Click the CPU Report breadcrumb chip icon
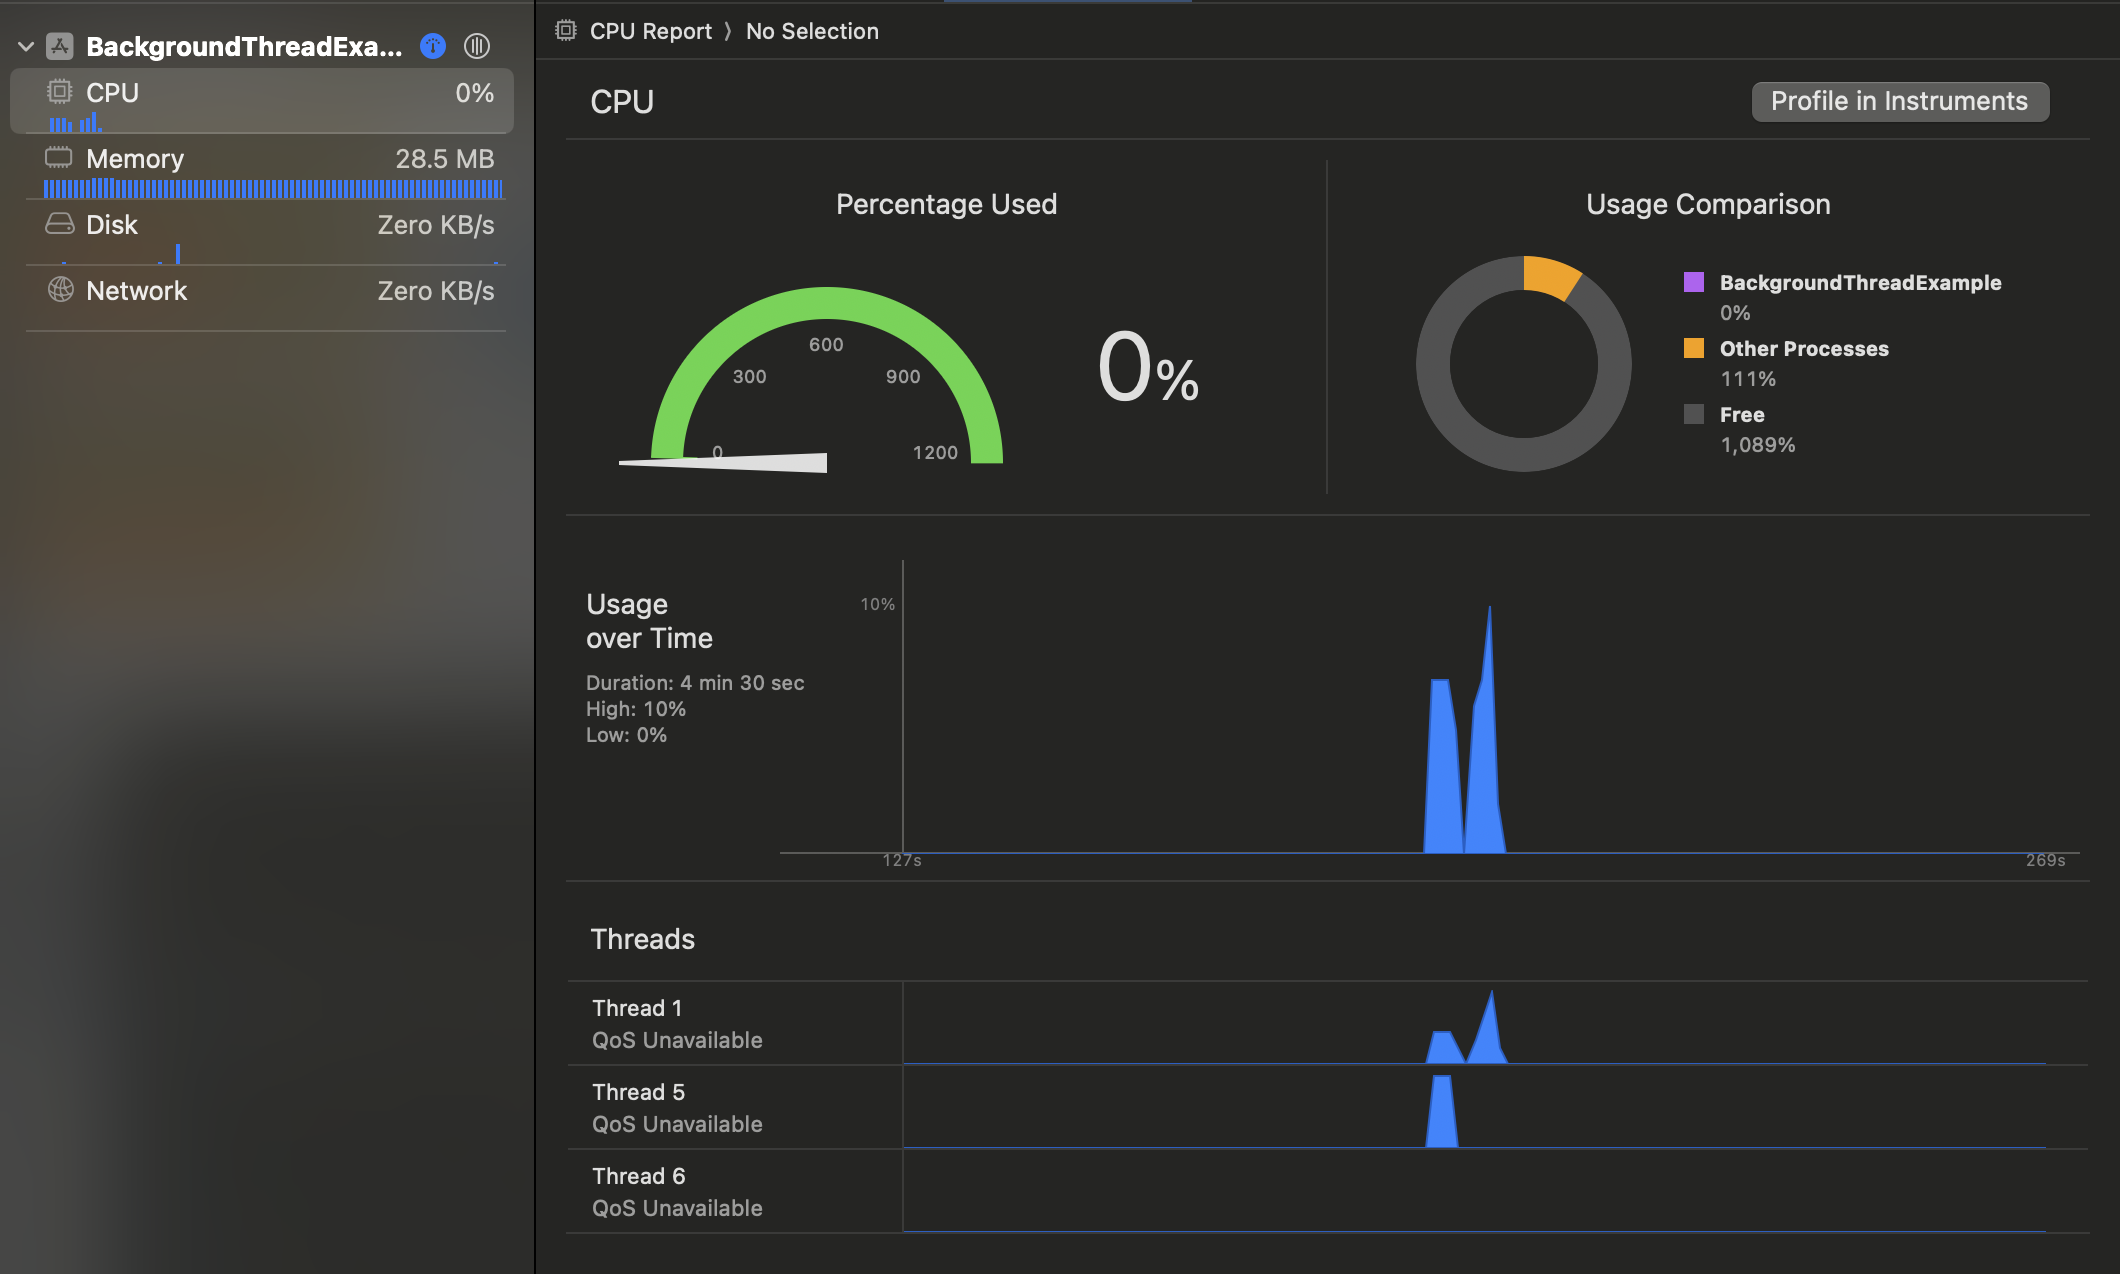 point(566,31)
